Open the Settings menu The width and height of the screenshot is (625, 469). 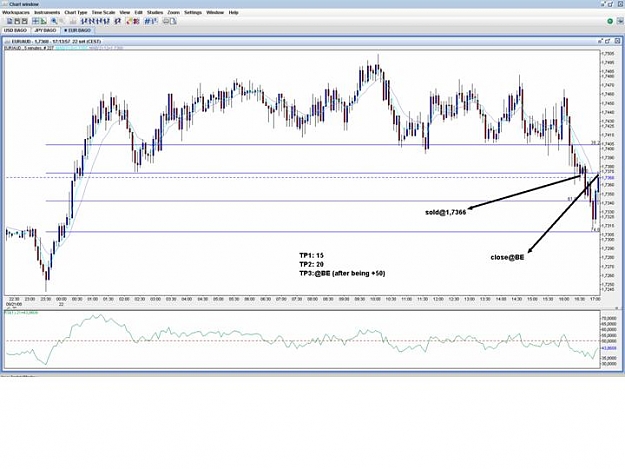[193, 12]
